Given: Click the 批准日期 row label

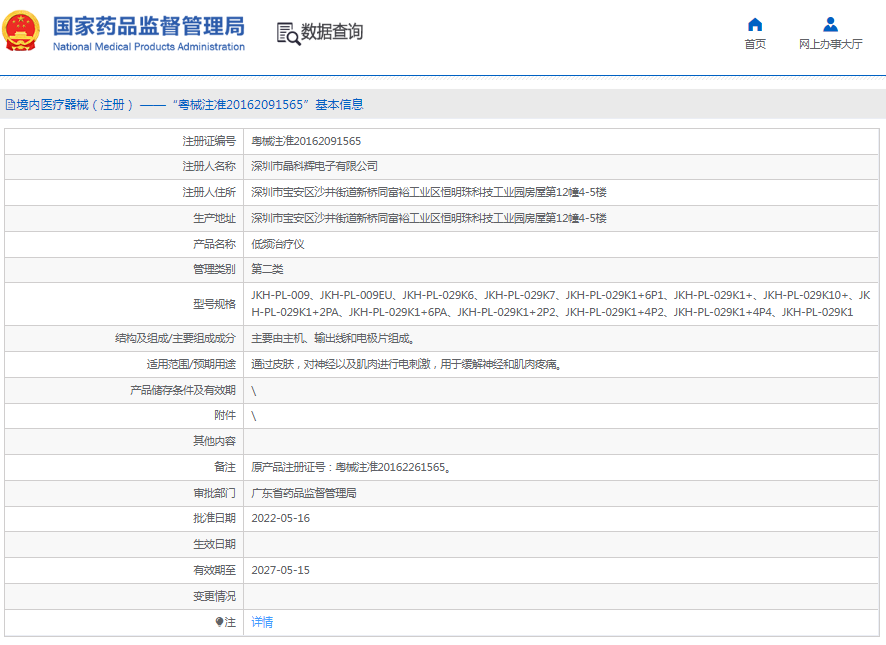Looking at the screenshot, I should click(214, 518).
